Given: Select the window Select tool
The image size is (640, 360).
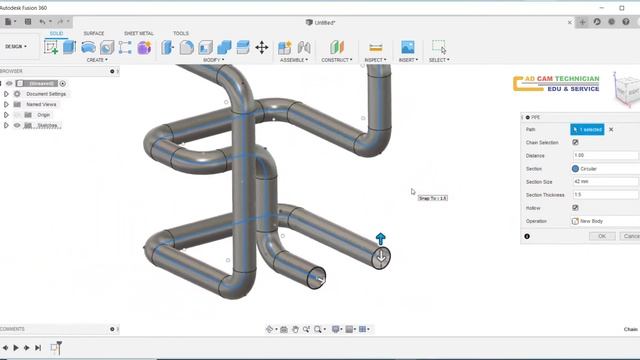Looking at the screenshot, I should tap(439, 47).
